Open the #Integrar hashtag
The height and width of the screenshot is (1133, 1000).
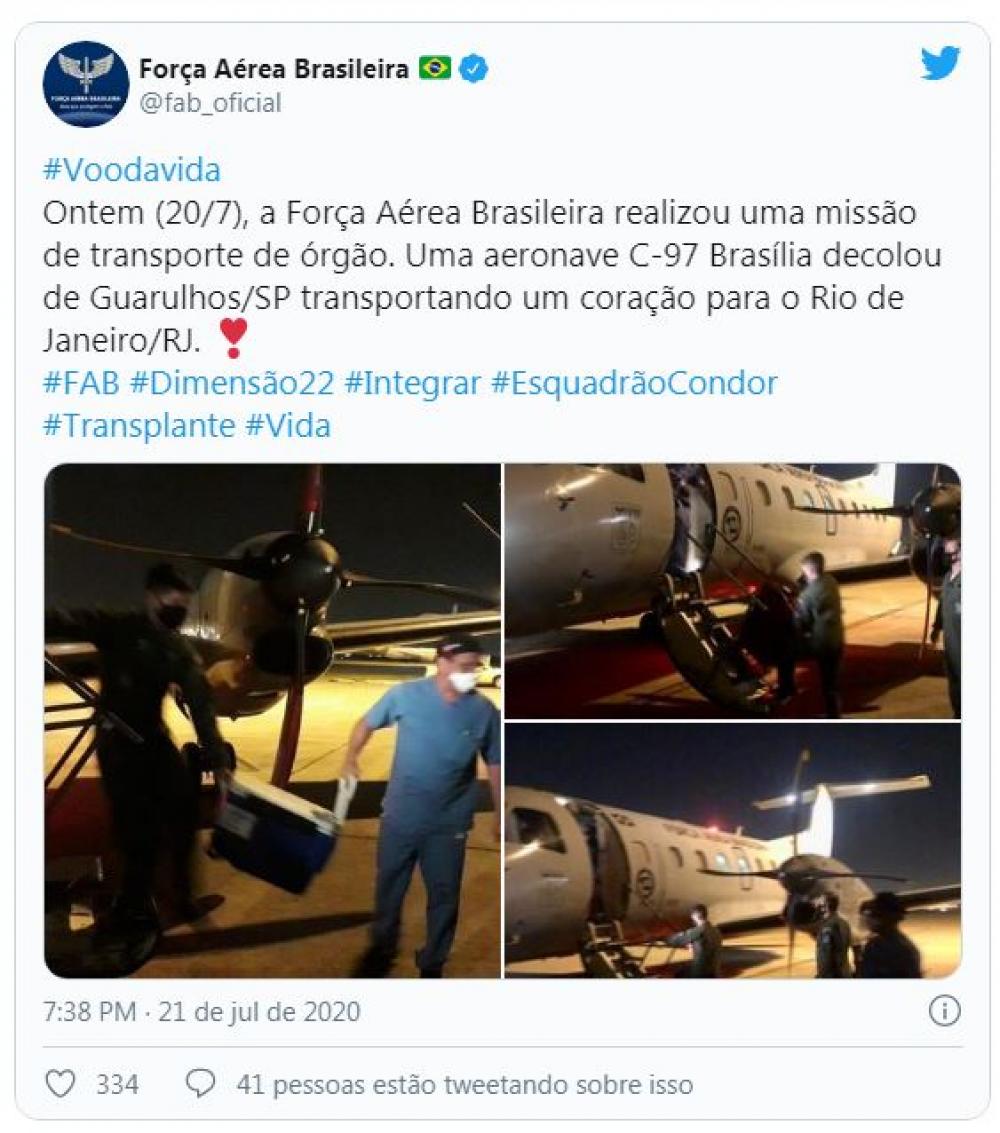413,383
